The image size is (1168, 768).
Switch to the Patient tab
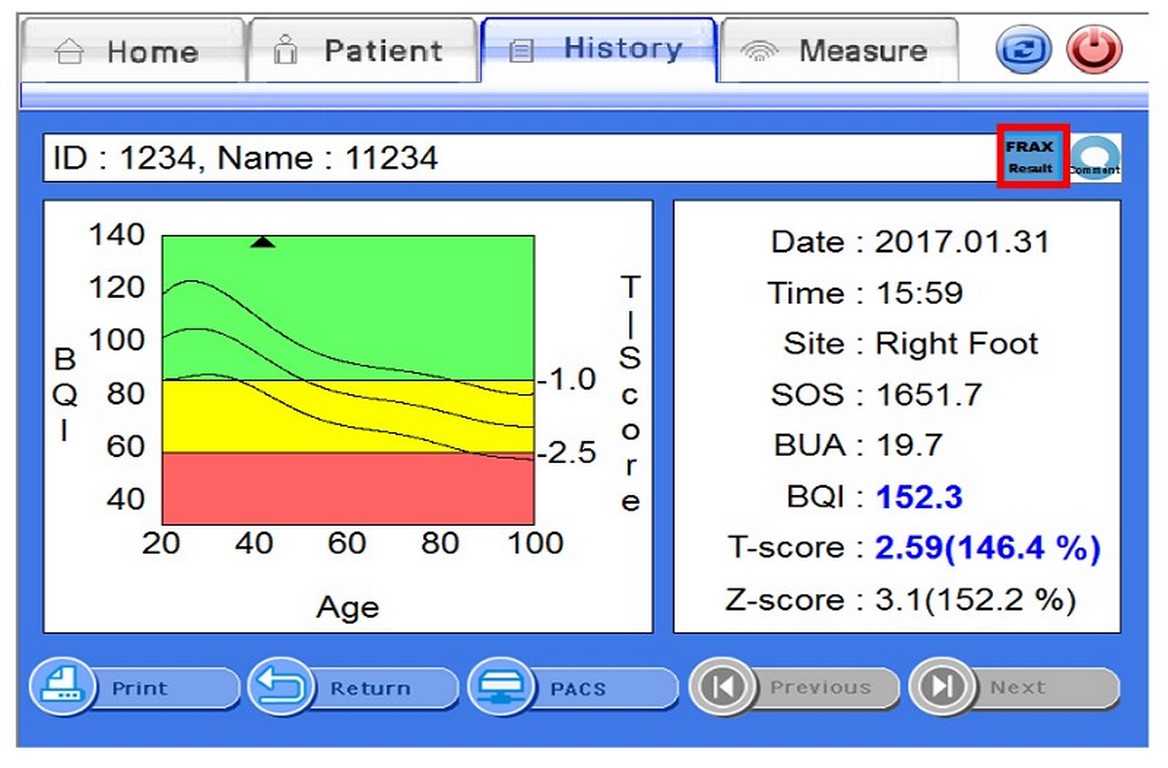click(363, 51)
